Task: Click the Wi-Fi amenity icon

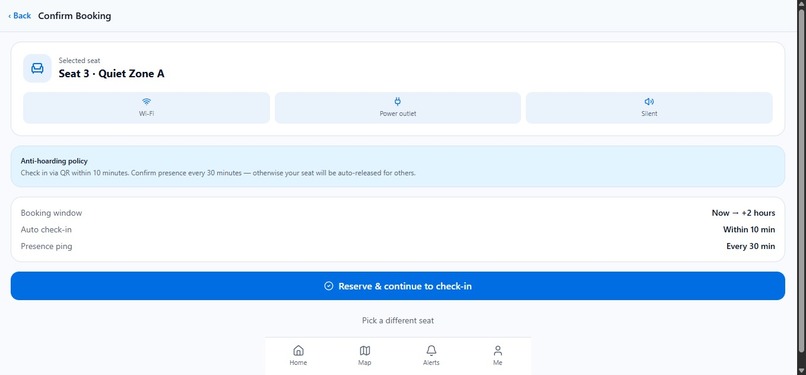Action: tap(146, 102)
